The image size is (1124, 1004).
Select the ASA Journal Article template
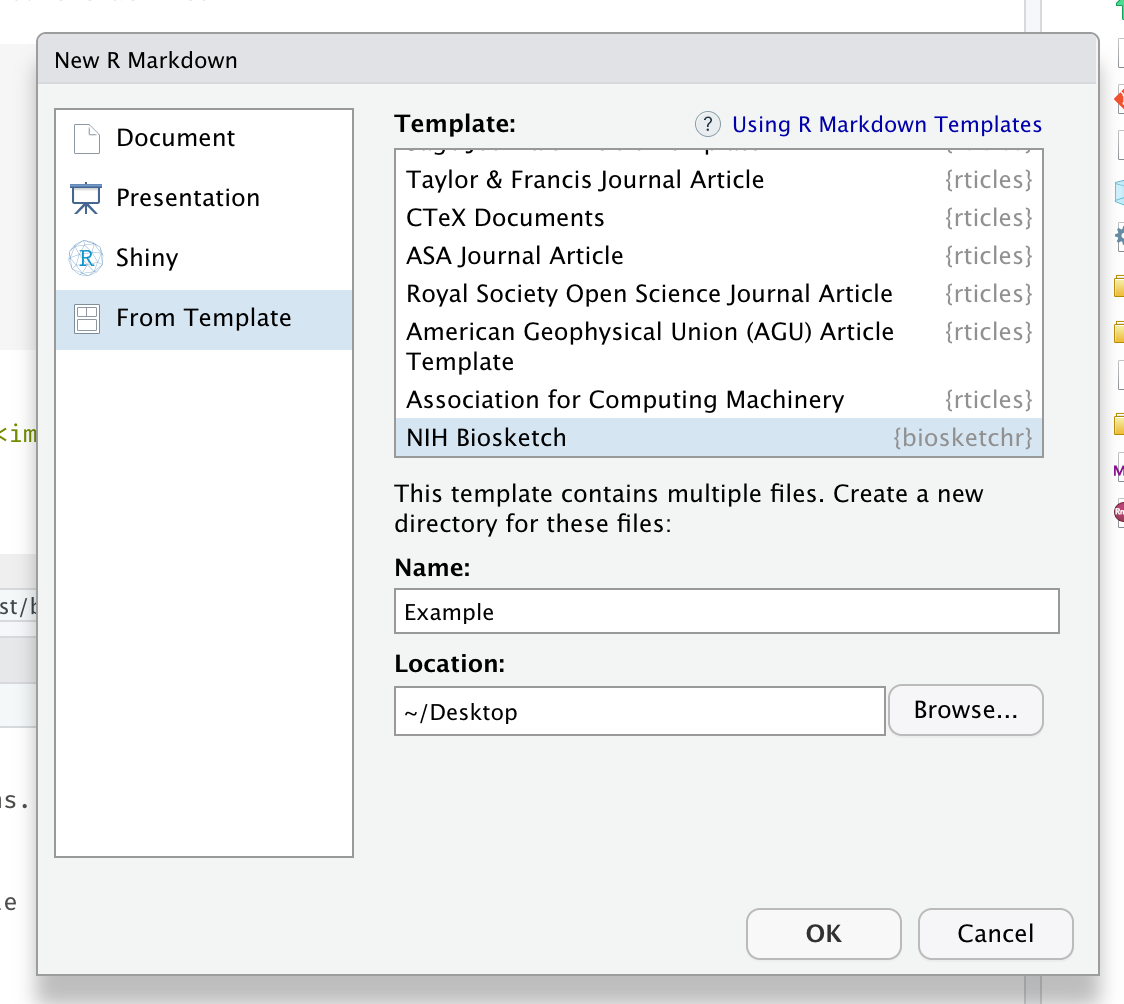(x=719, y=256)
